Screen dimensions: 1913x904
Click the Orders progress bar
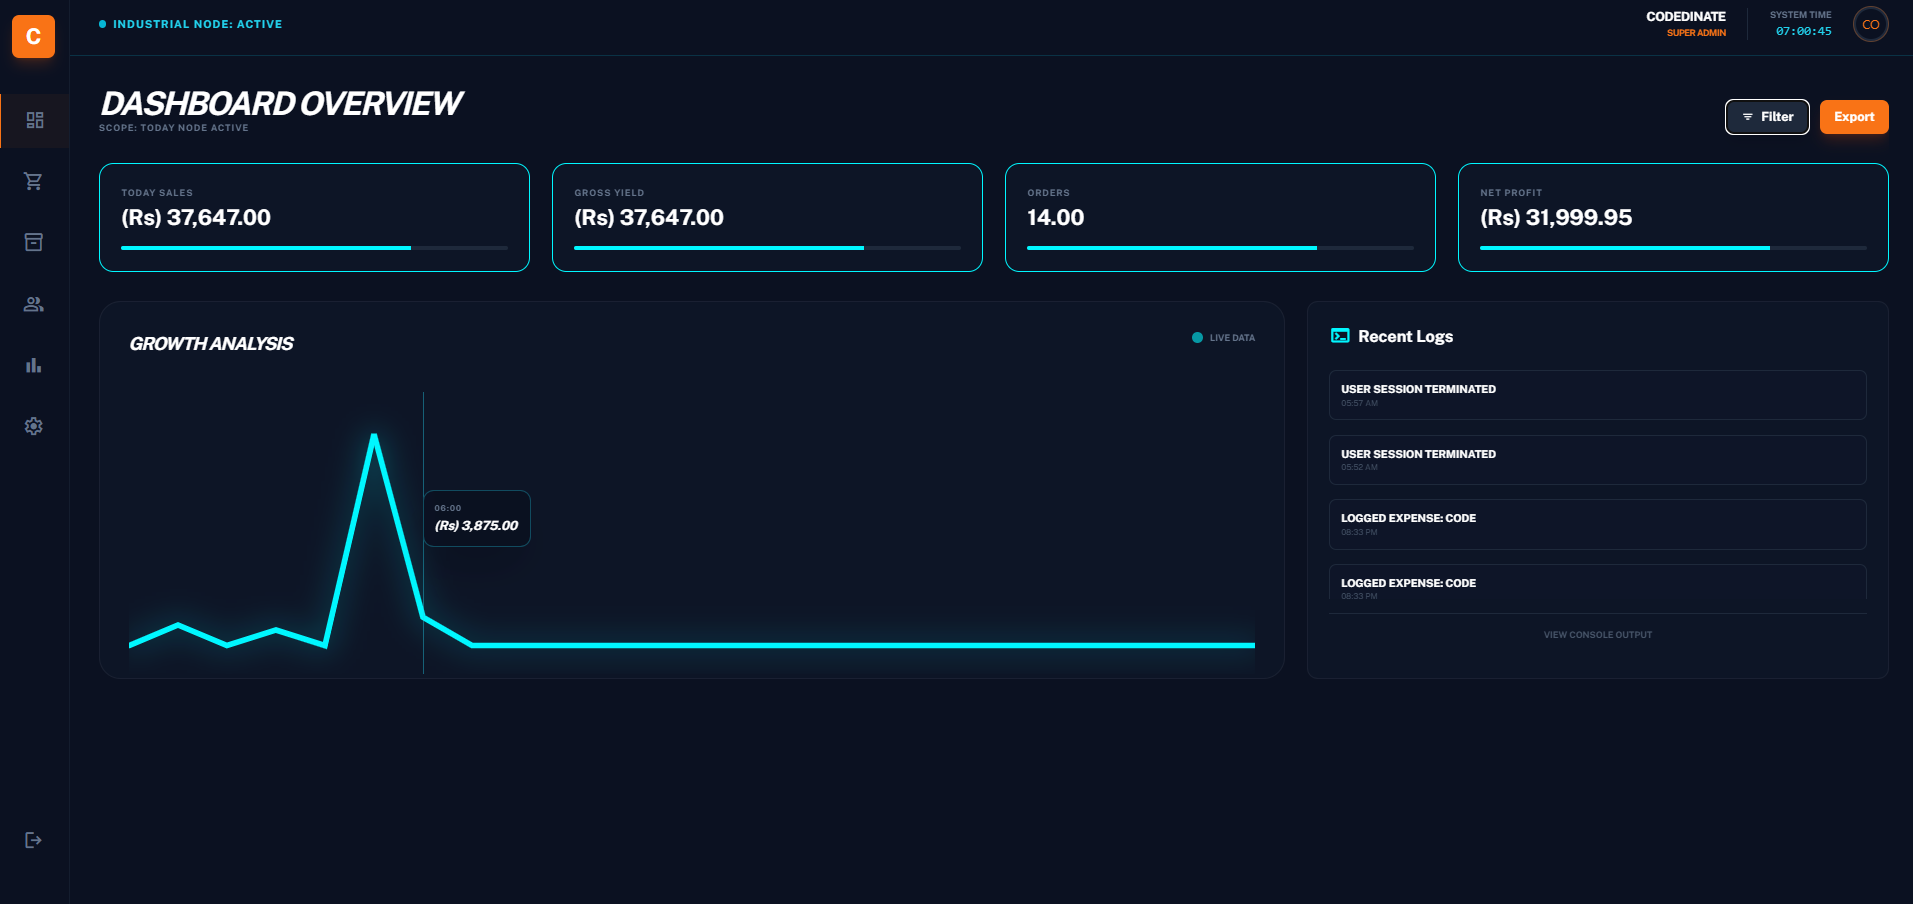(1220, 247)
